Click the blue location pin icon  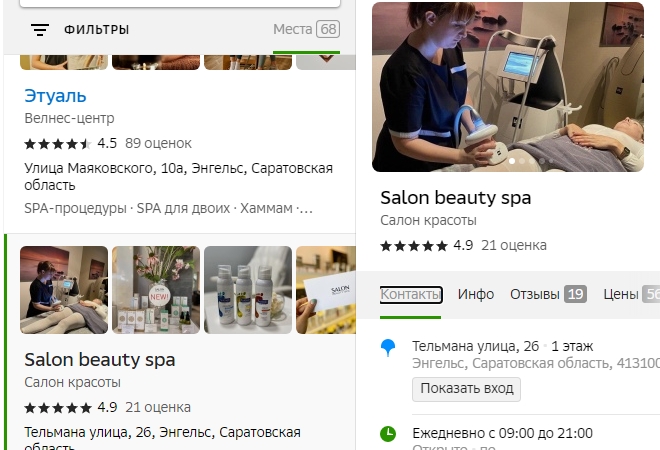(389, 347)
